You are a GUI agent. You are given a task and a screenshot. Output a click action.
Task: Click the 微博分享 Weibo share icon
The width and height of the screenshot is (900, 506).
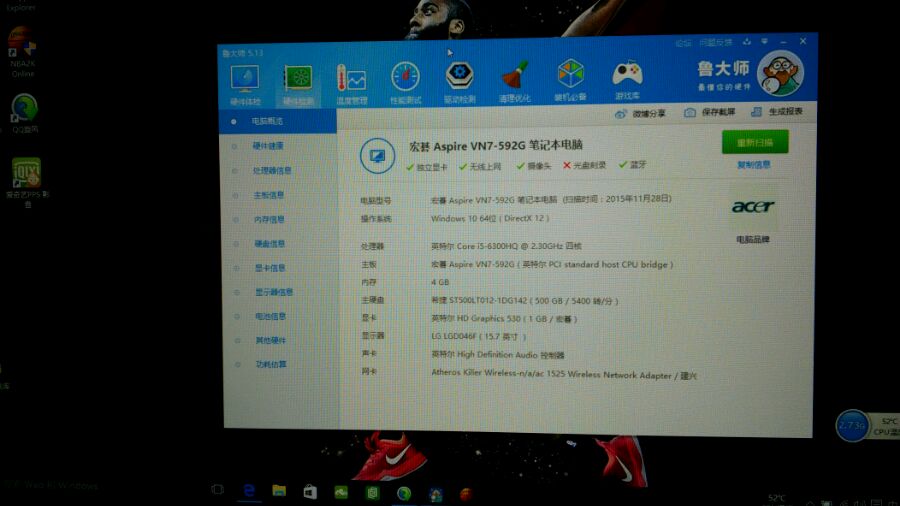coord(620,114)
